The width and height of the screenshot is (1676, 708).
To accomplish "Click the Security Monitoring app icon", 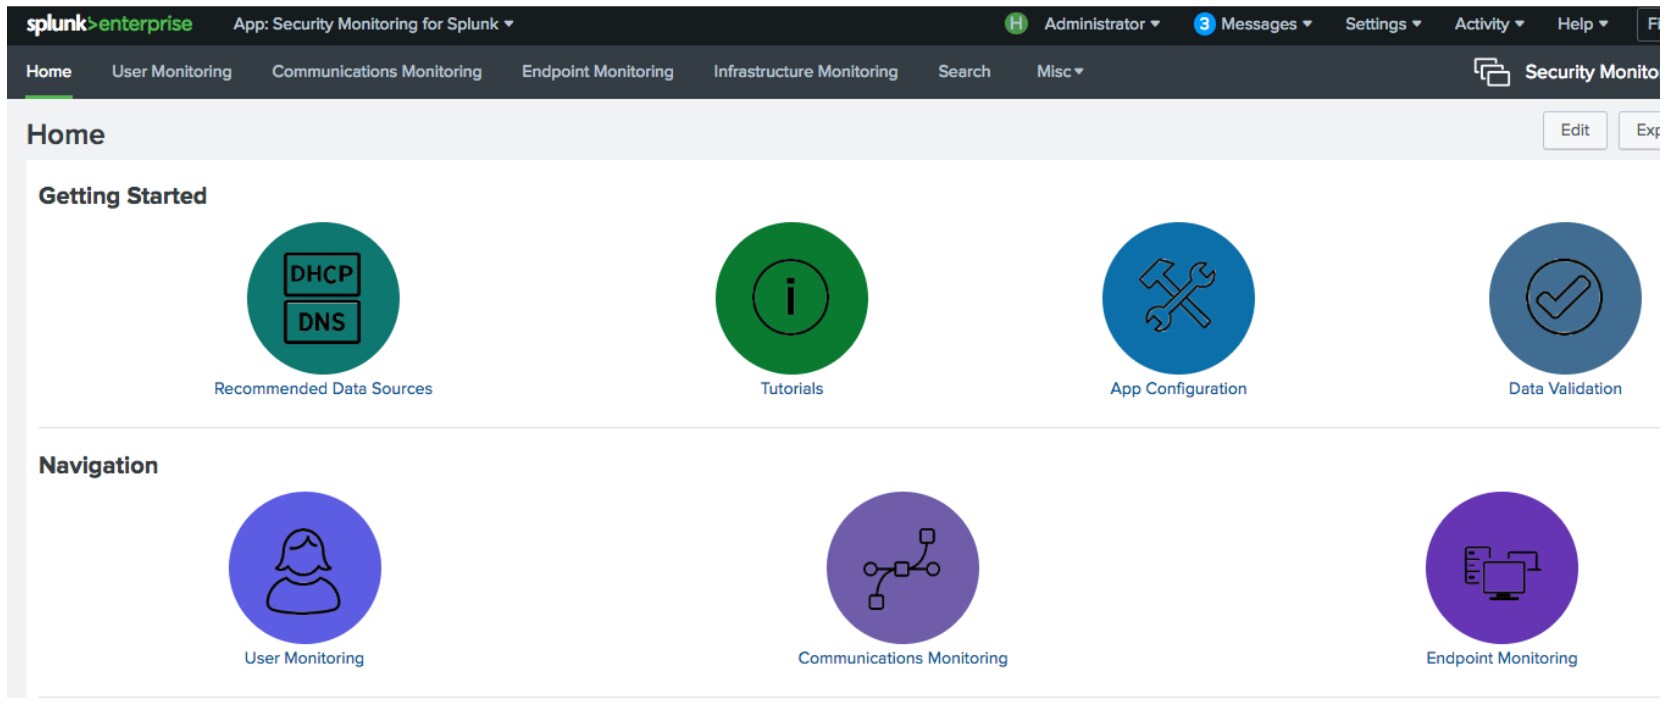I will 1491,72.
